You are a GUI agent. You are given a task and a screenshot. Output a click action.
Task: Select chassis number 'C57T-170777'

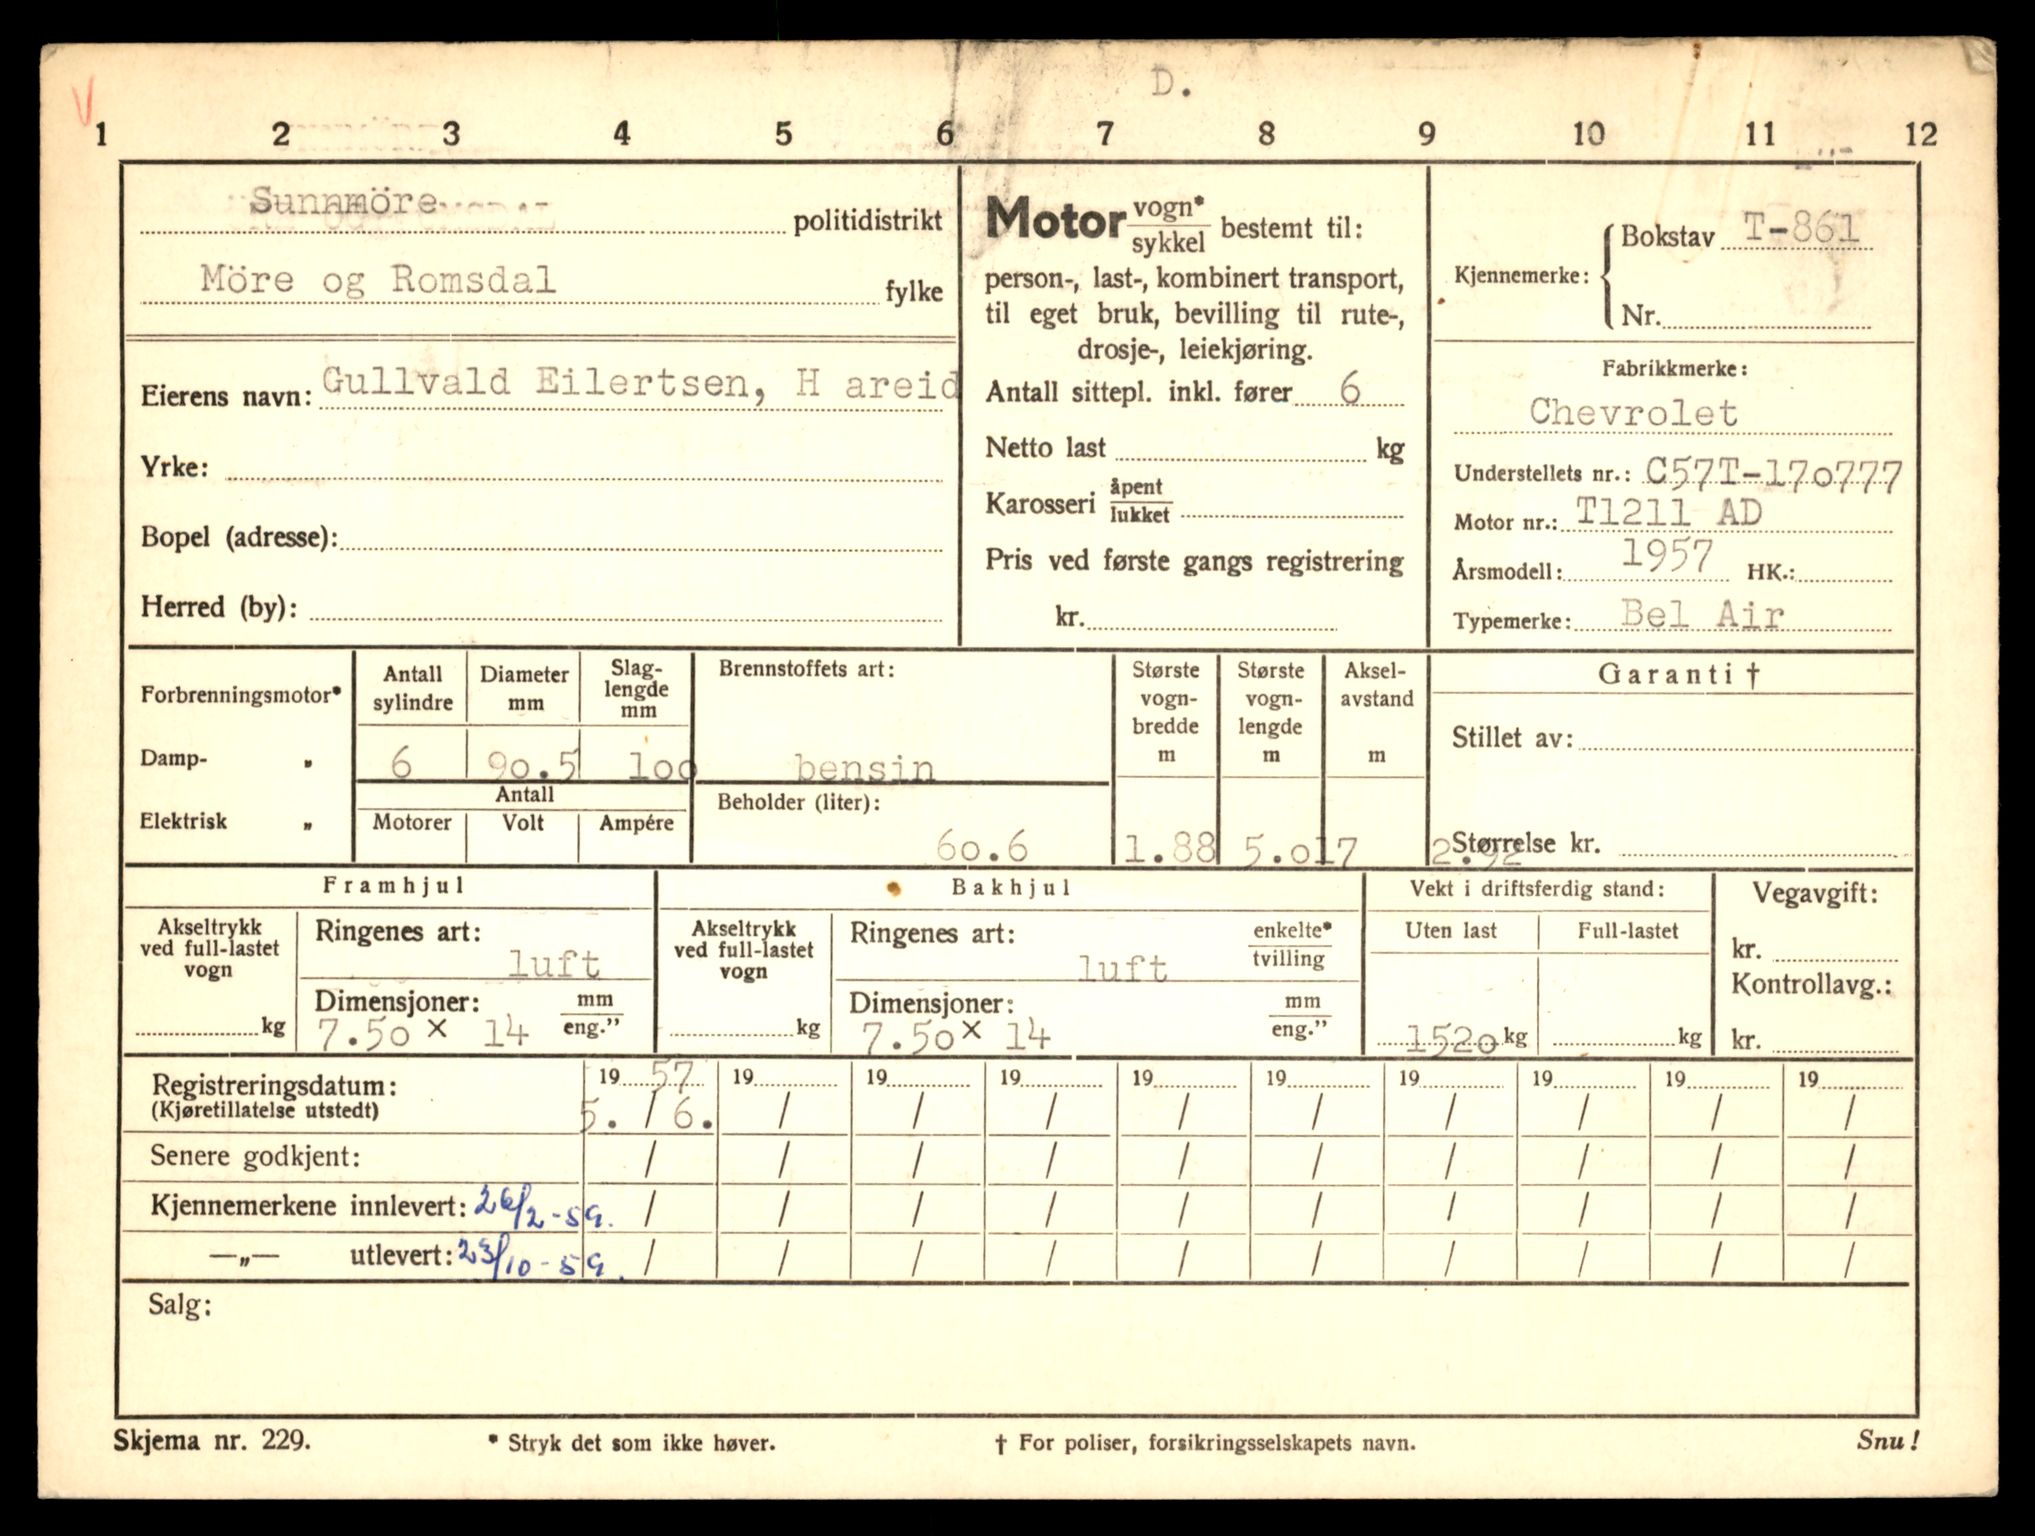[x=1773, y=473]
